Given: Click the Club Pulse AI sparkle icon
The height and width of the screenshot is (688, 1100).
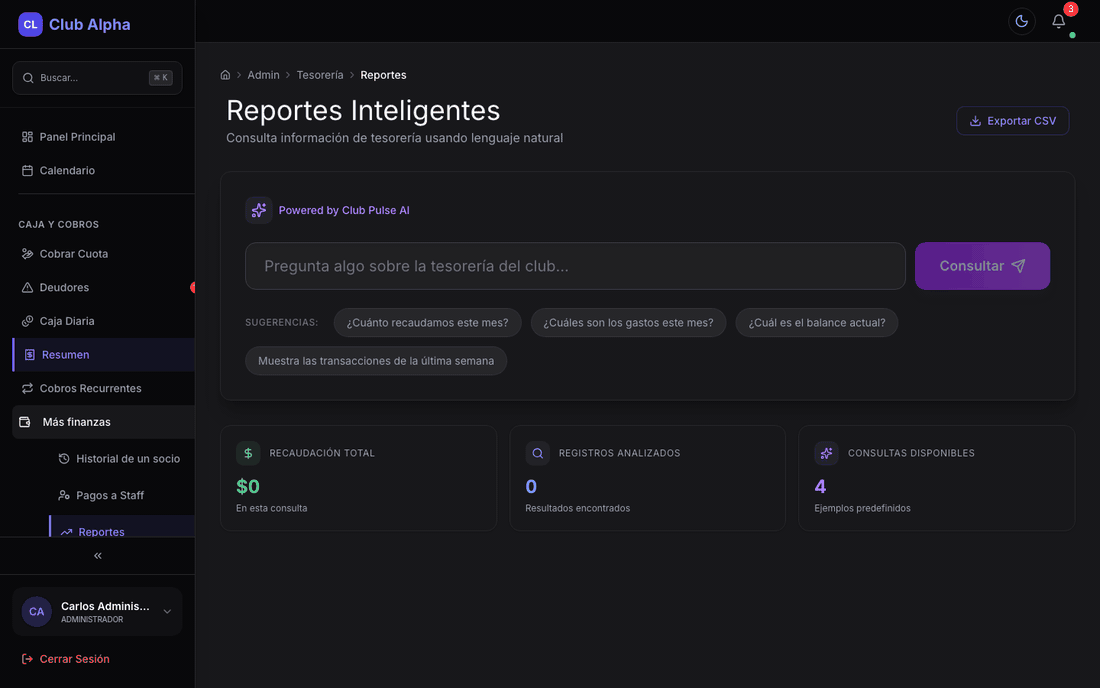Looking at the screenshot, I should point(259,210).
